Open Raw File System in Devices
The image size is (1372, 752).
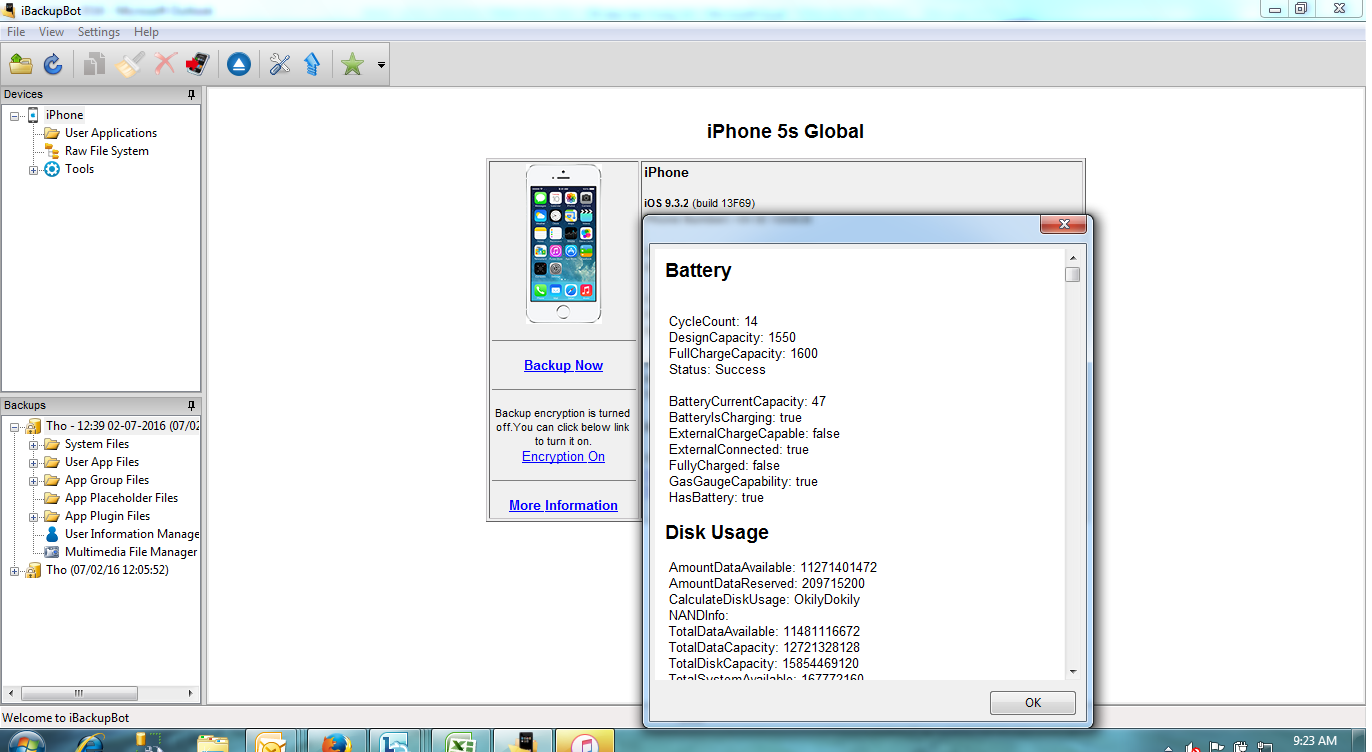[107, 151]
